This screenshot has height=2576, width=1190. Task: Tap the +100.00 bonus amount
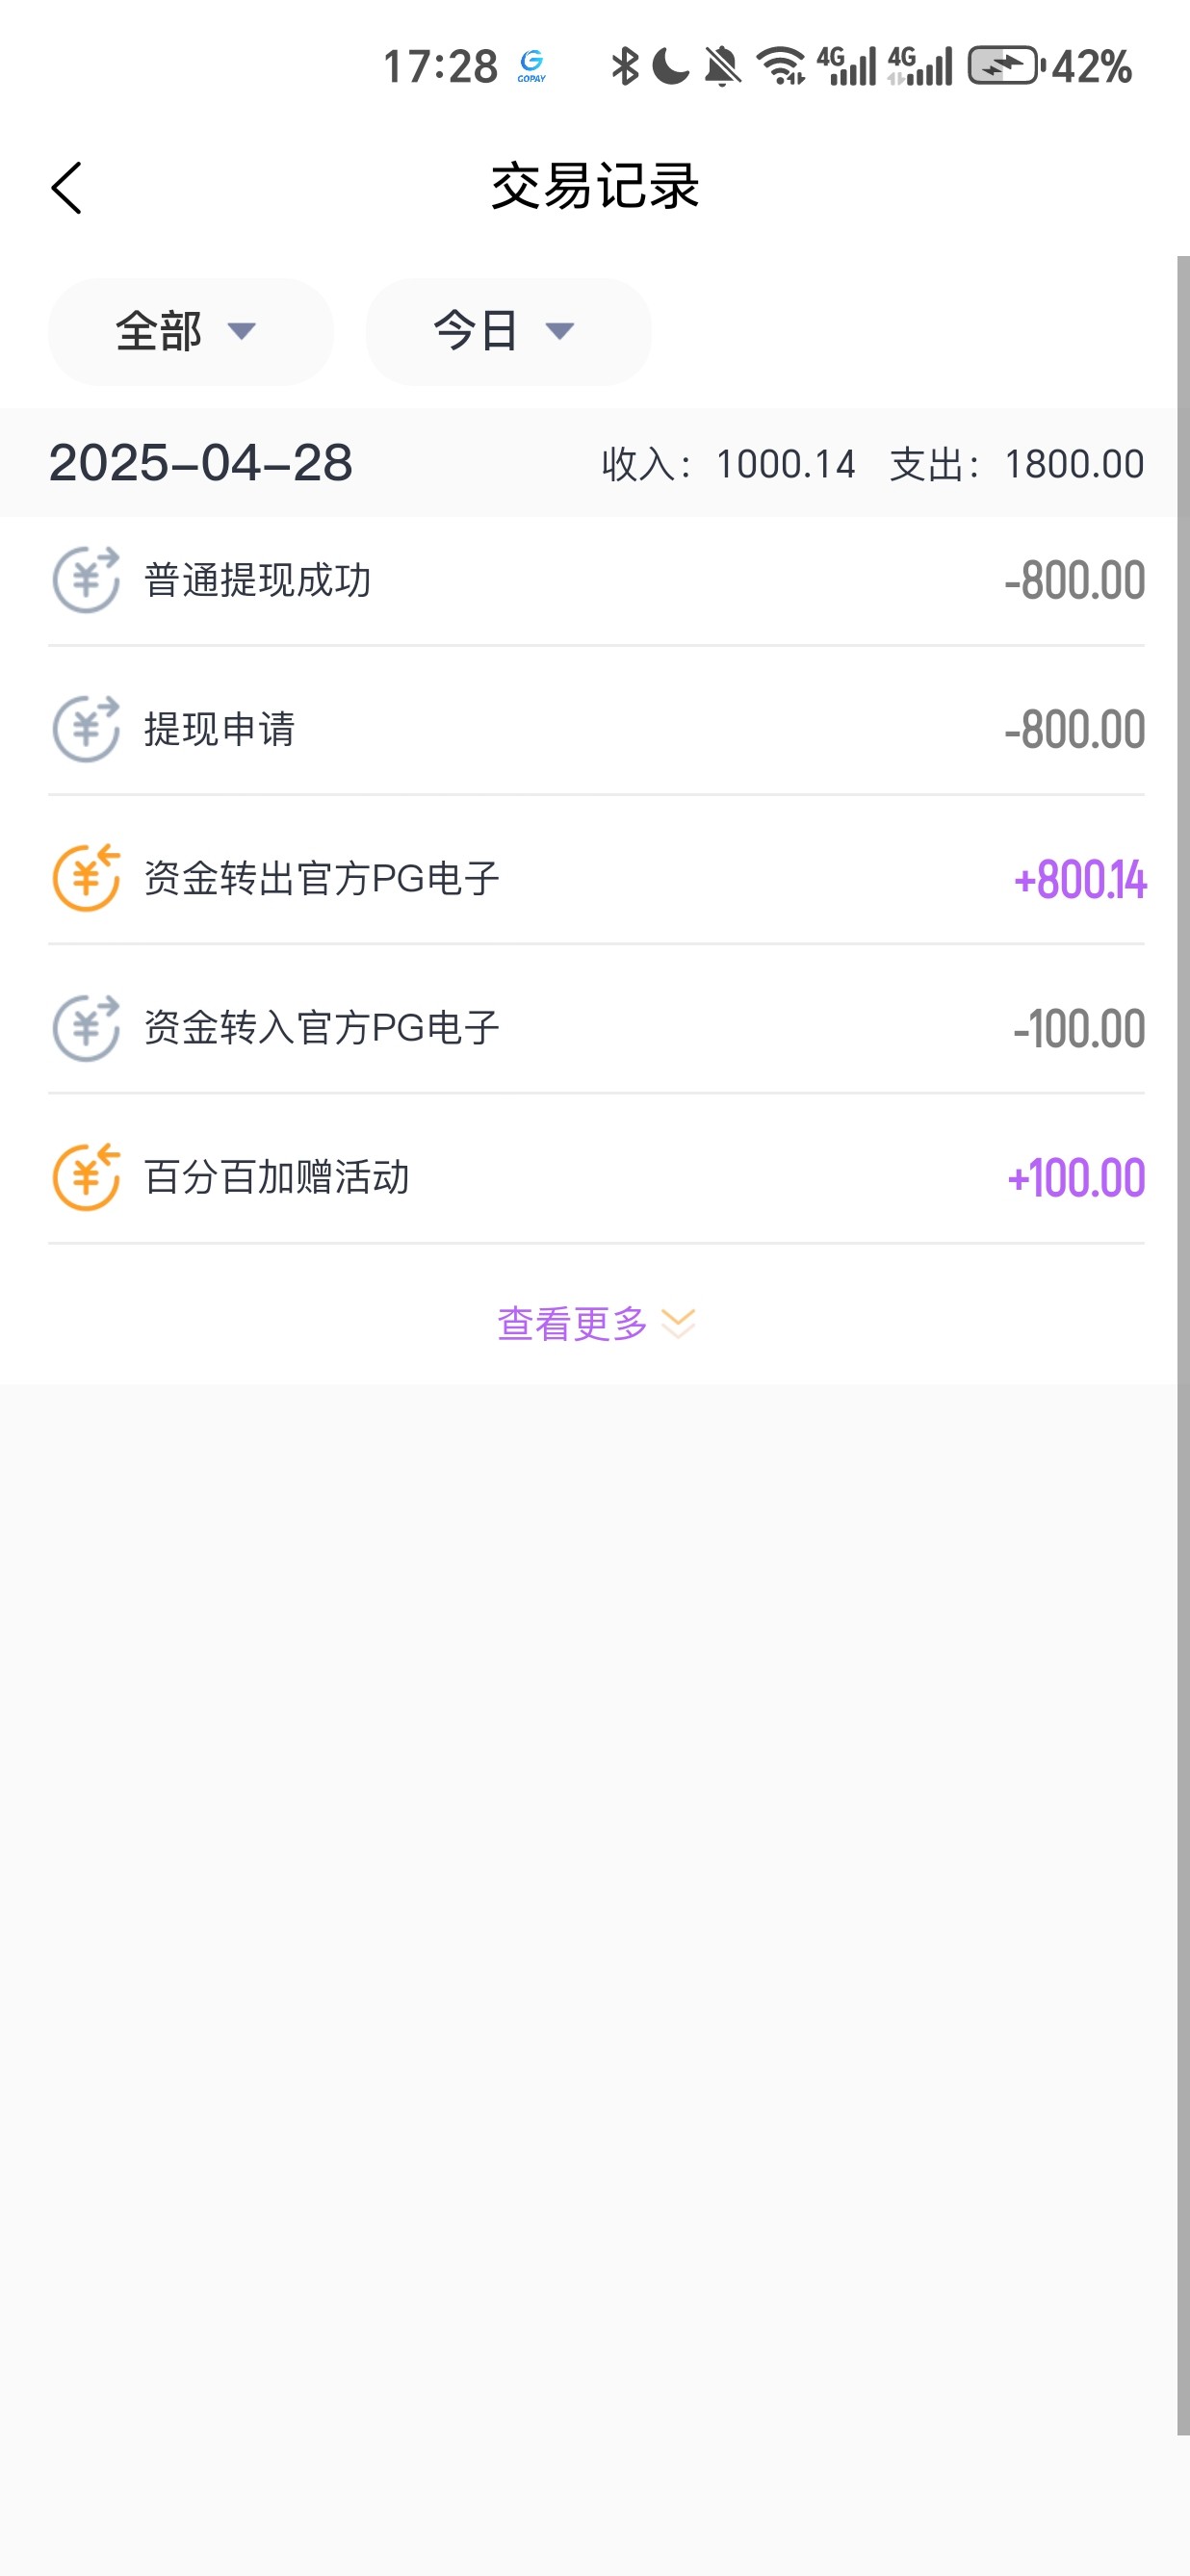click(1076, 1178)
